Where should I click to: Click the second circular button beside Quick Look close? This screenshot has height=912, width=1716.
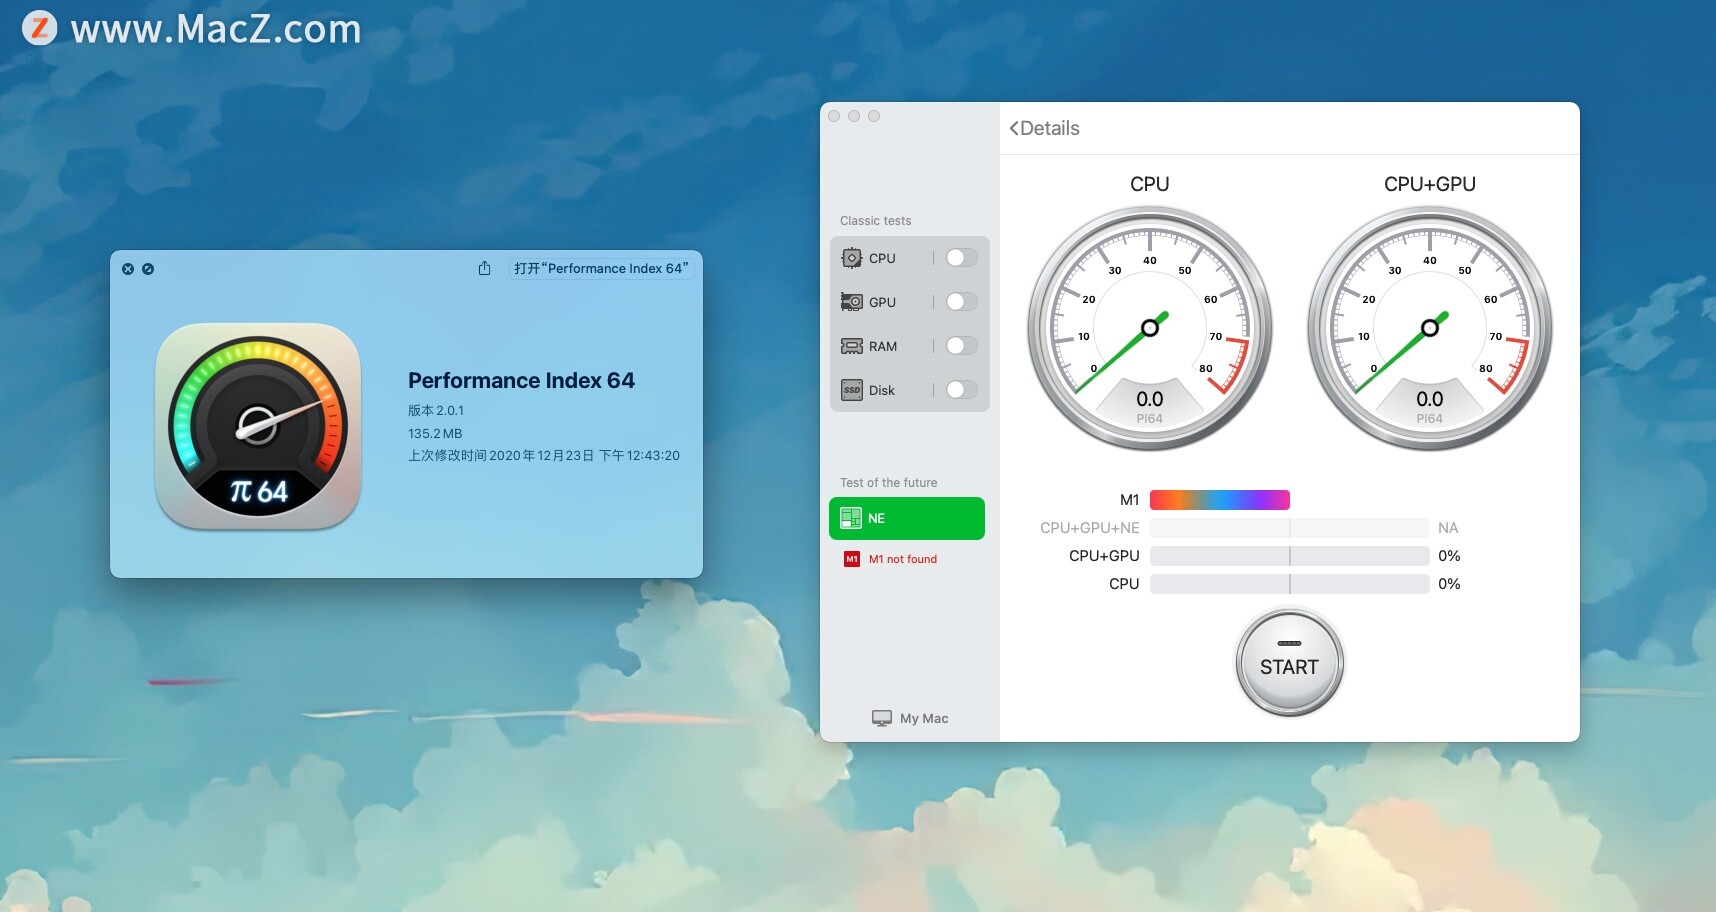[148, 269]
